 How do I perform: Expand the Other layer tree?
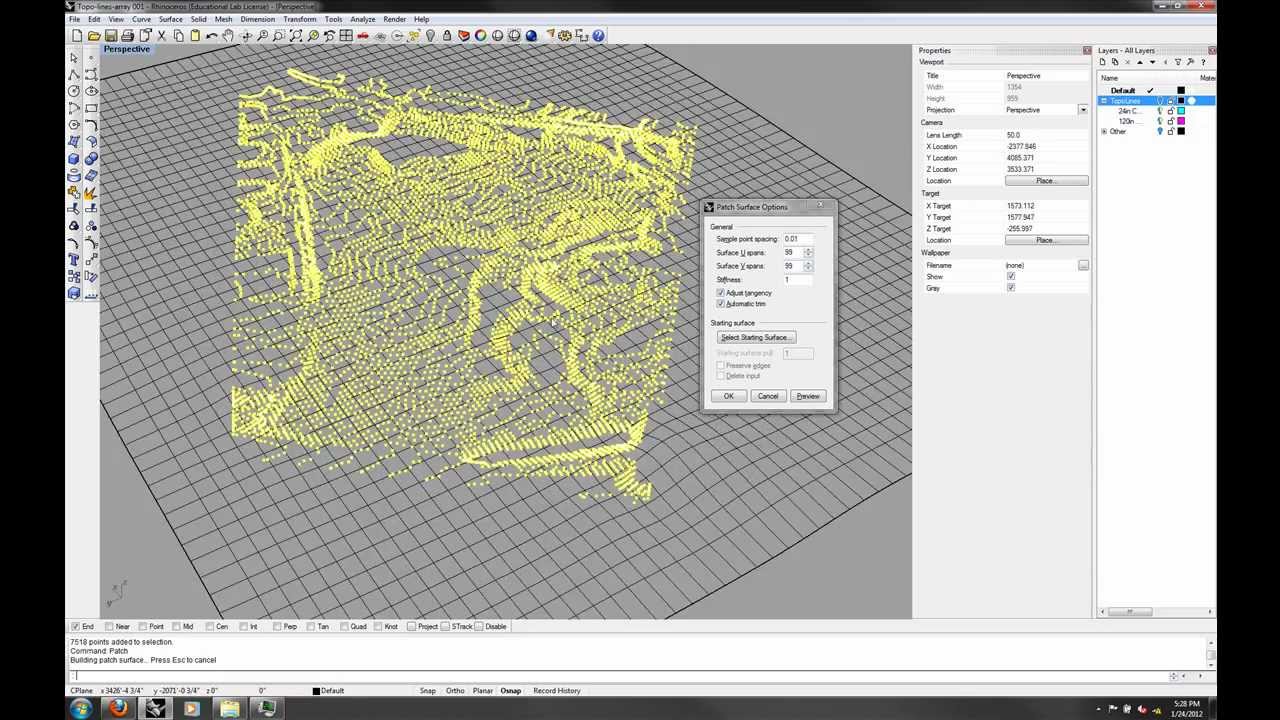1104,132
